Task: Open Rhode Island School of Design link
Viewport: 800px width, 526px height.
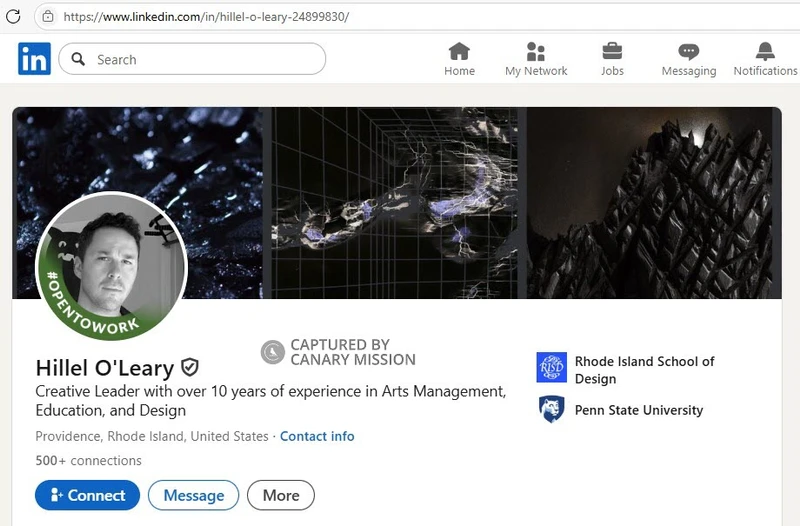Action: (644, 370)
